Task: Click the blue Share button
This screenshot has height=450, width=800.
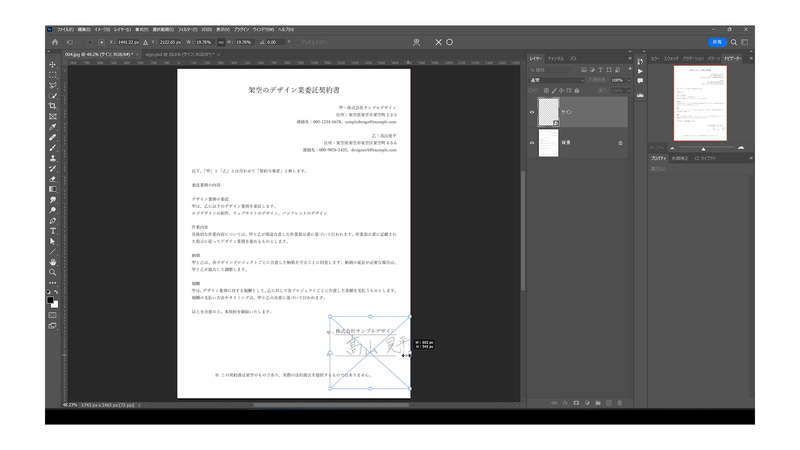Action: [x=717, y=42]
